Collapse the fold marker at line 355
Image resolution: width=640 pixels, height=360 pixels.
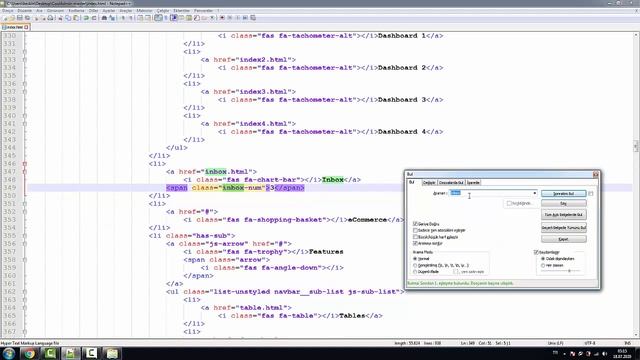coord(24,236)
